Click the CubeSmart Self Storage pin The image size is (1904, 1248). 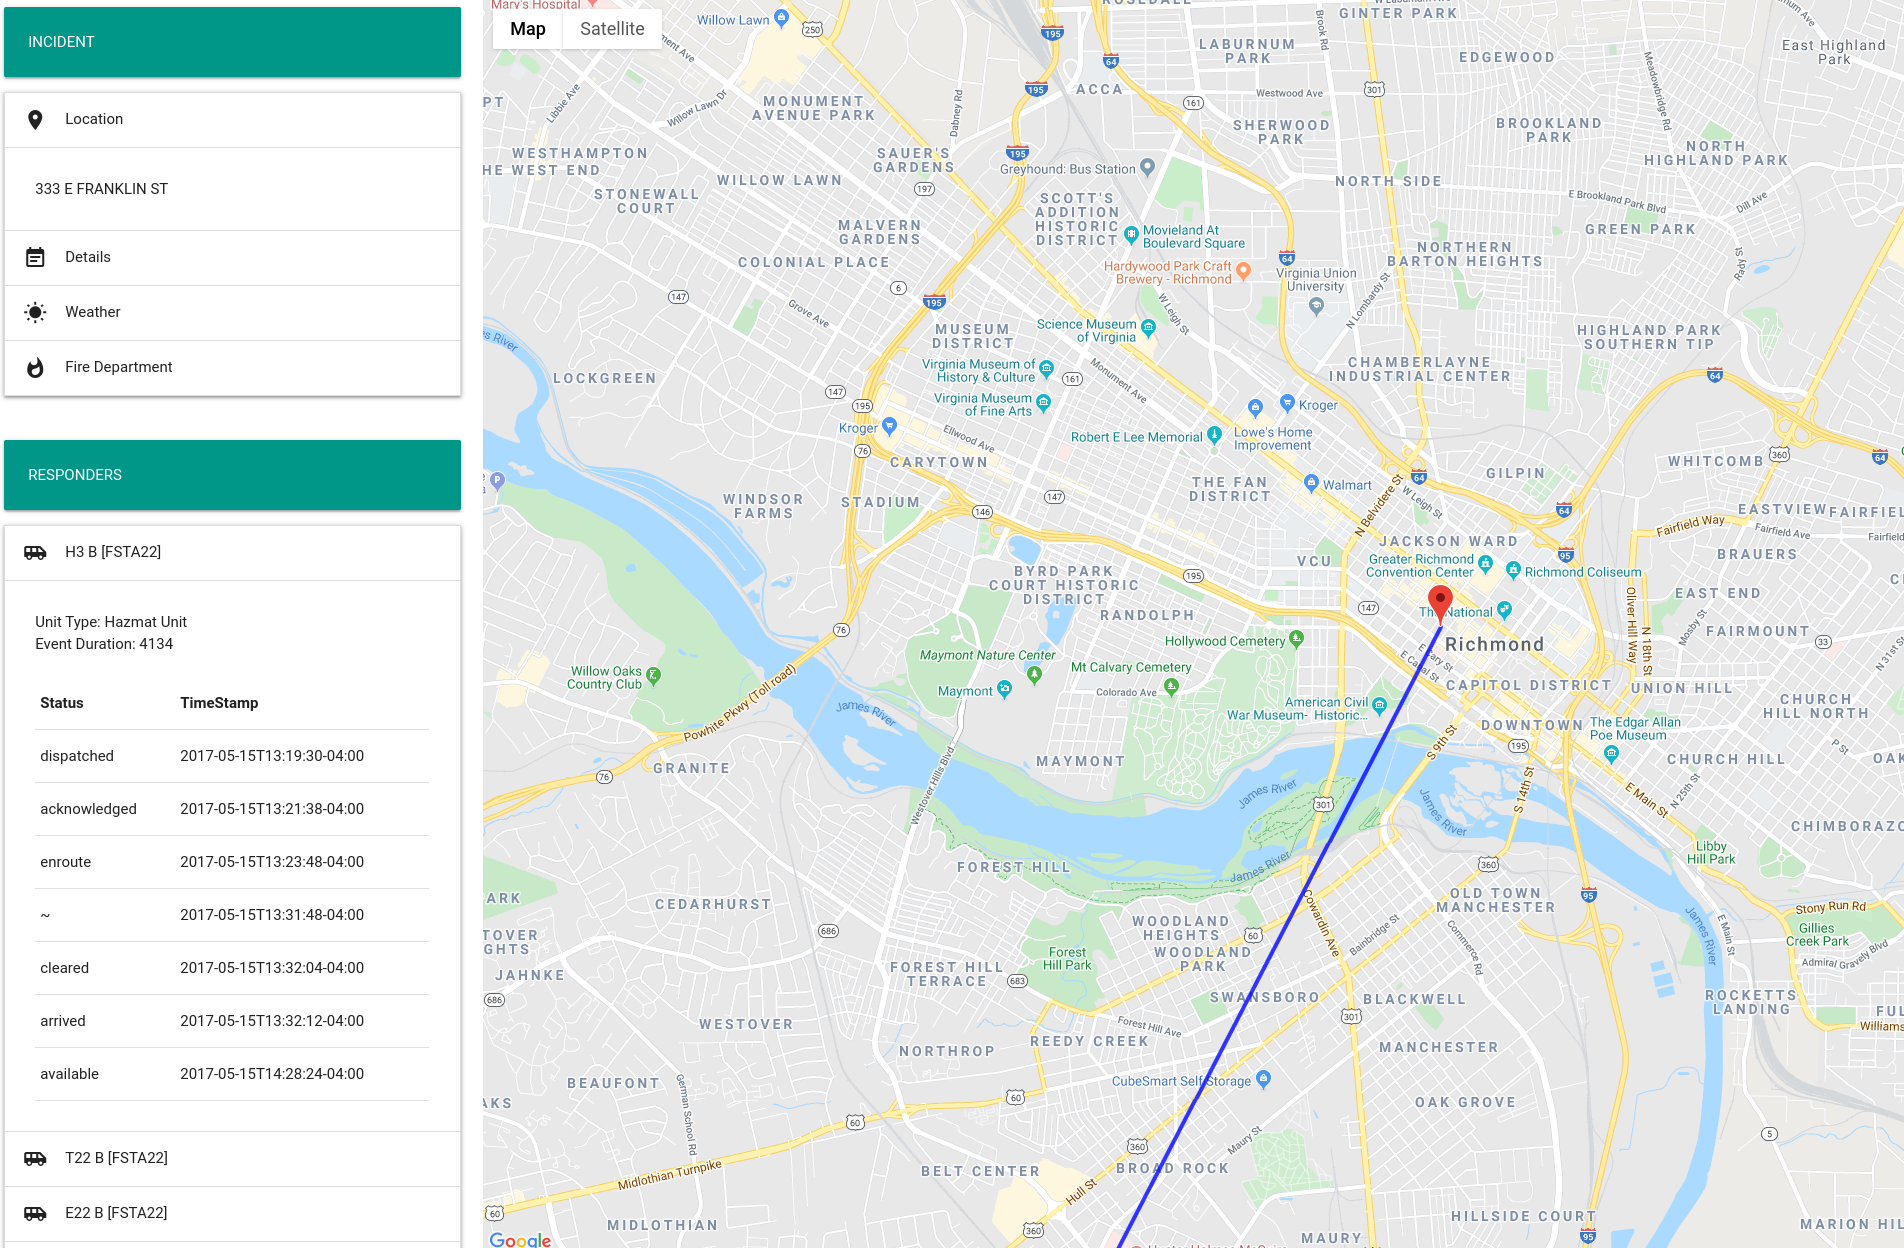tap(1263, 1078)
